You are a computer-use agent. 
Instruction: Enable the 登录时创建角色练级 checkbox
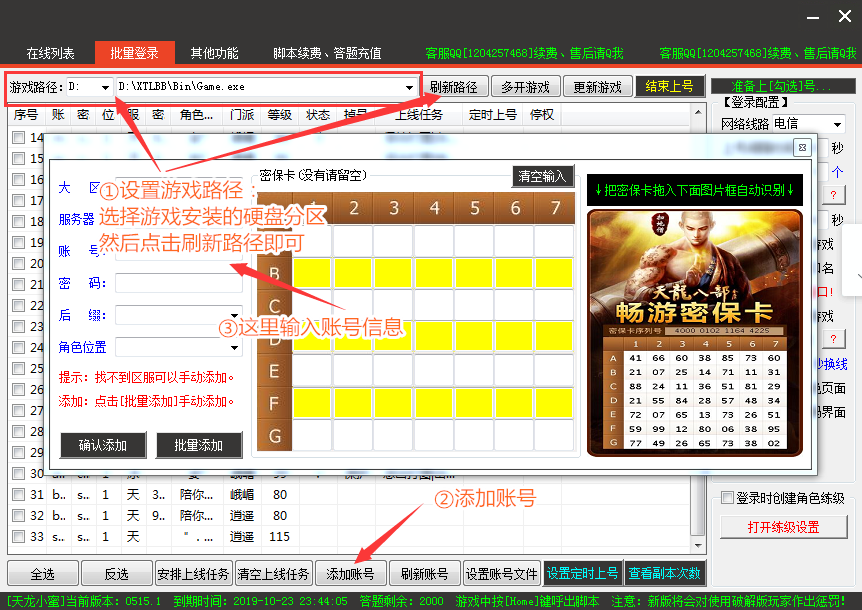pyautogui.click(x=727, y=498)
